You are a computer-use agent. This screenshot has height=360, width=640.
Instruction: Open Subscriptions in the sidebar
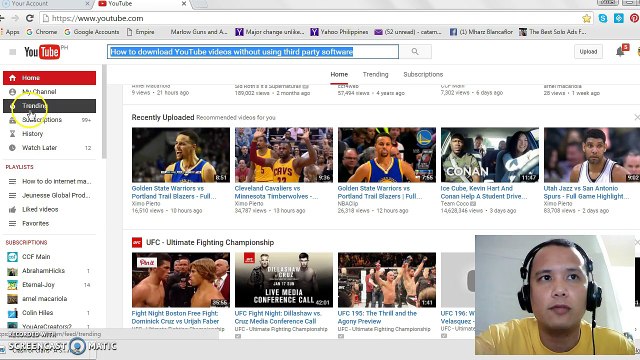pyautogui.click(x=49, y=120)
